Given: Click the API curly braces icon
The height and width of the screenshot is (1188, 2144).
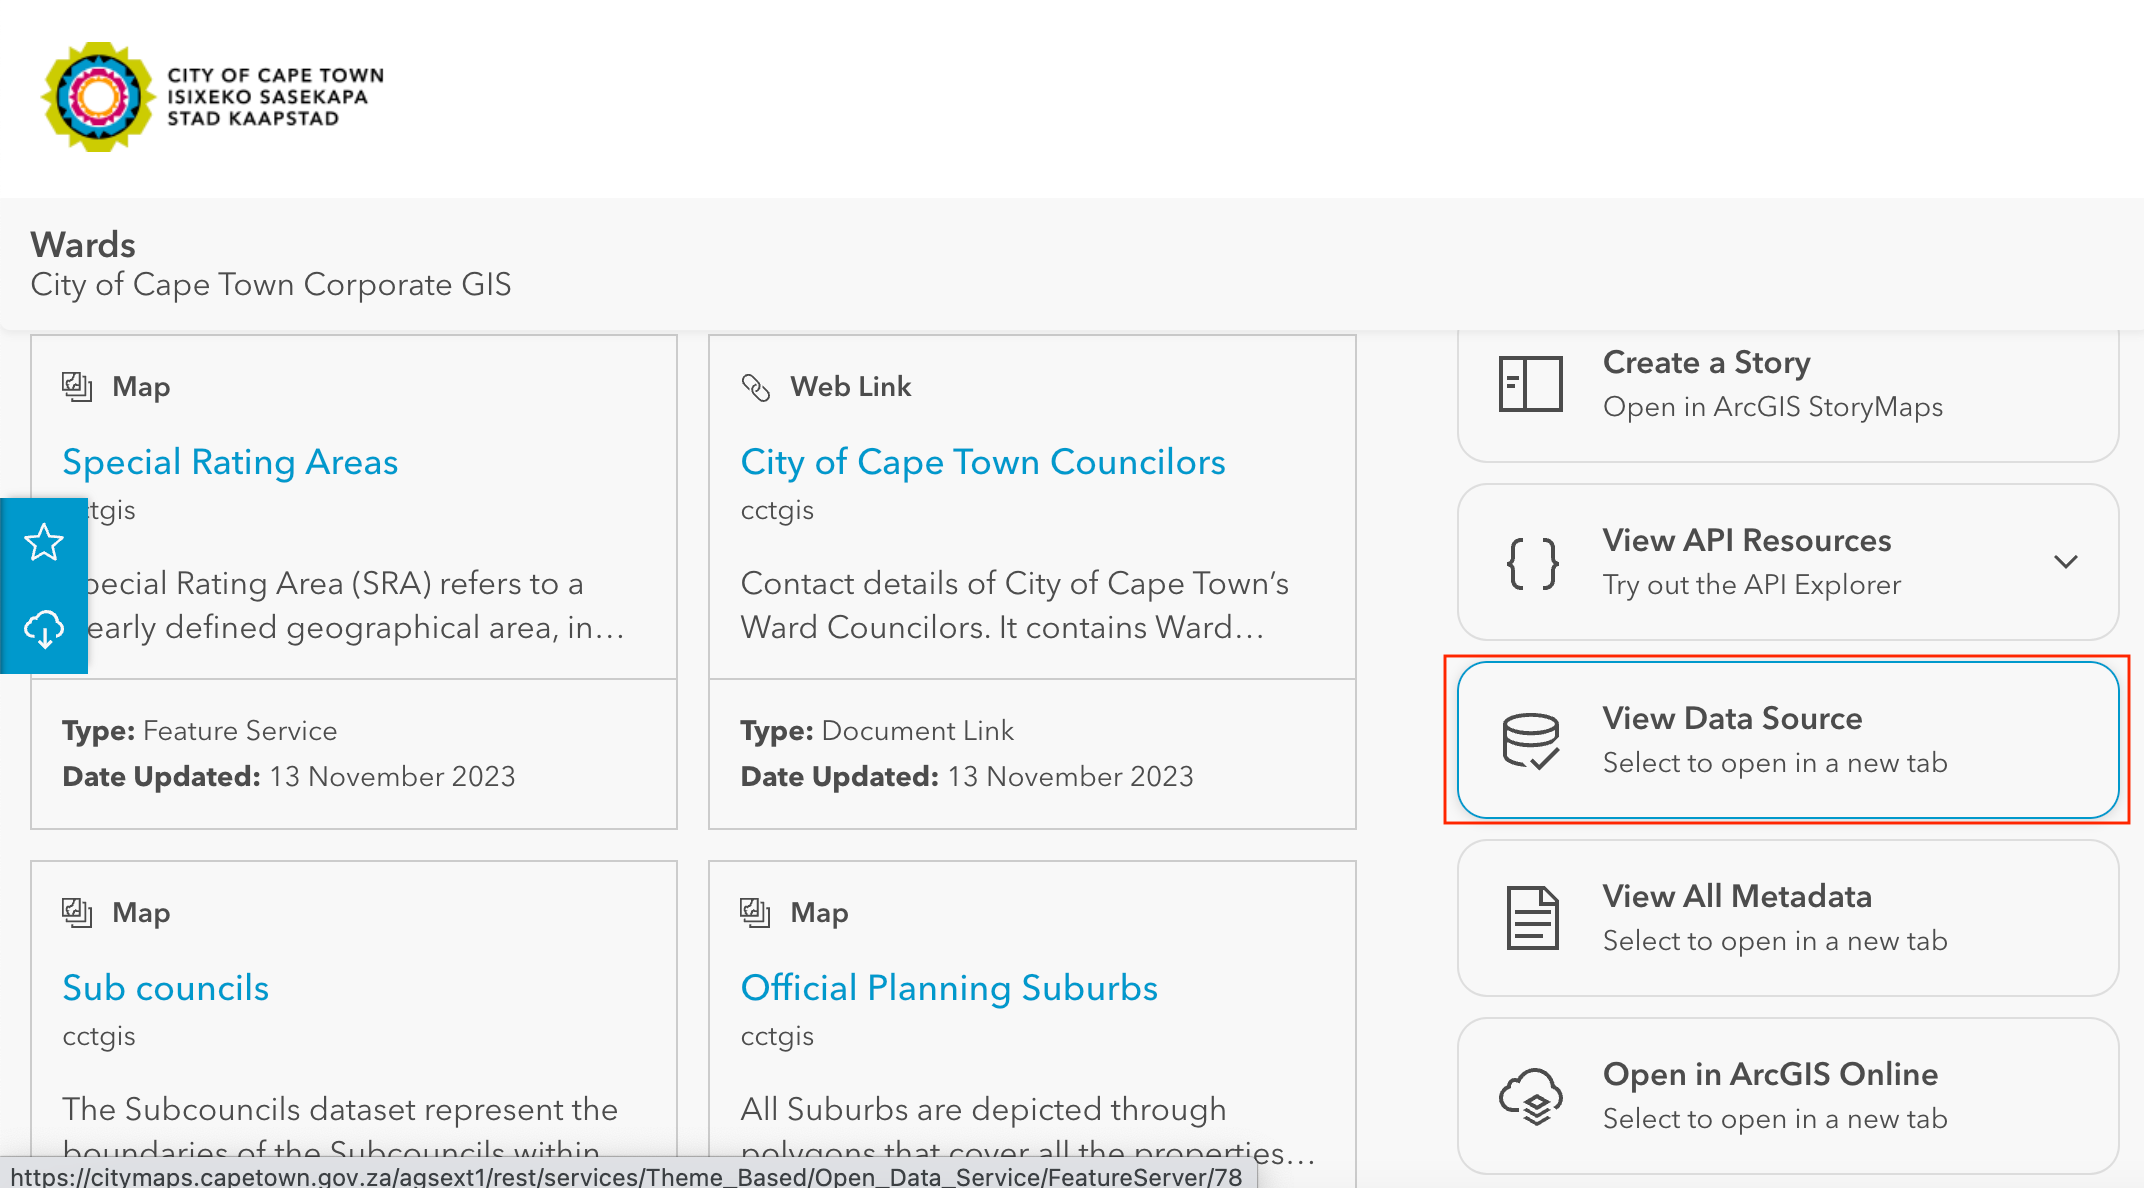Looking at the screenshot, I should tap(1532, 563).
